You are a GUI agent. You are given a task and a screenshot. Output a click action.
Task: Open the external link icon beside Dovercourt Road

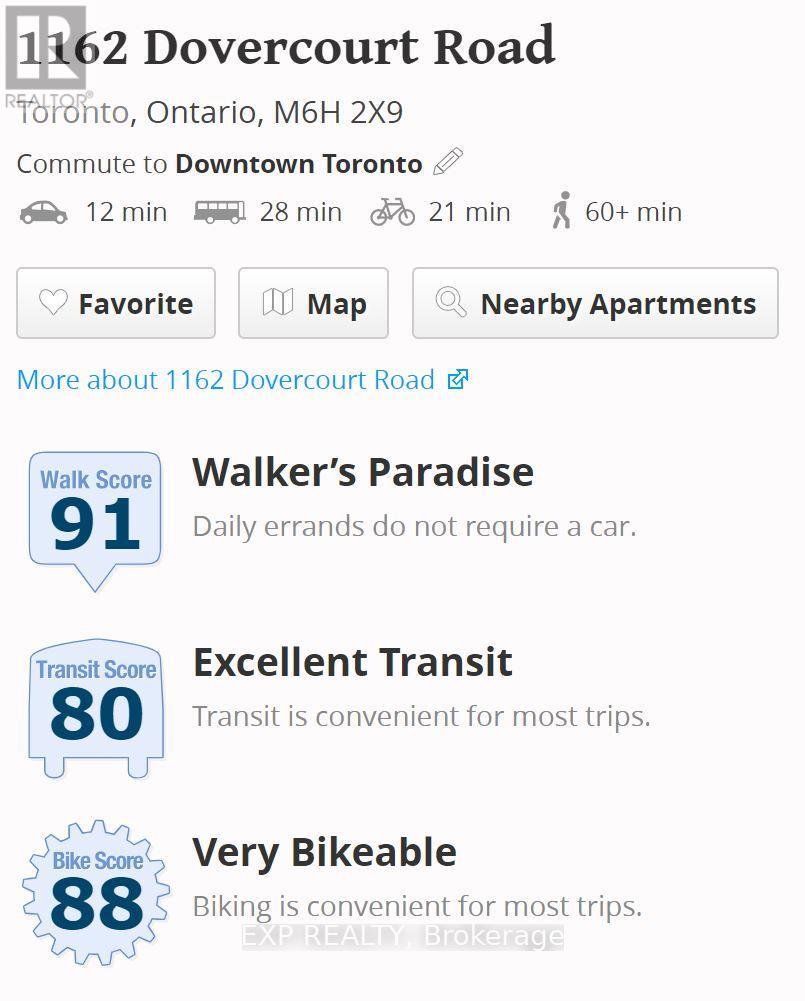click(458, 379)
